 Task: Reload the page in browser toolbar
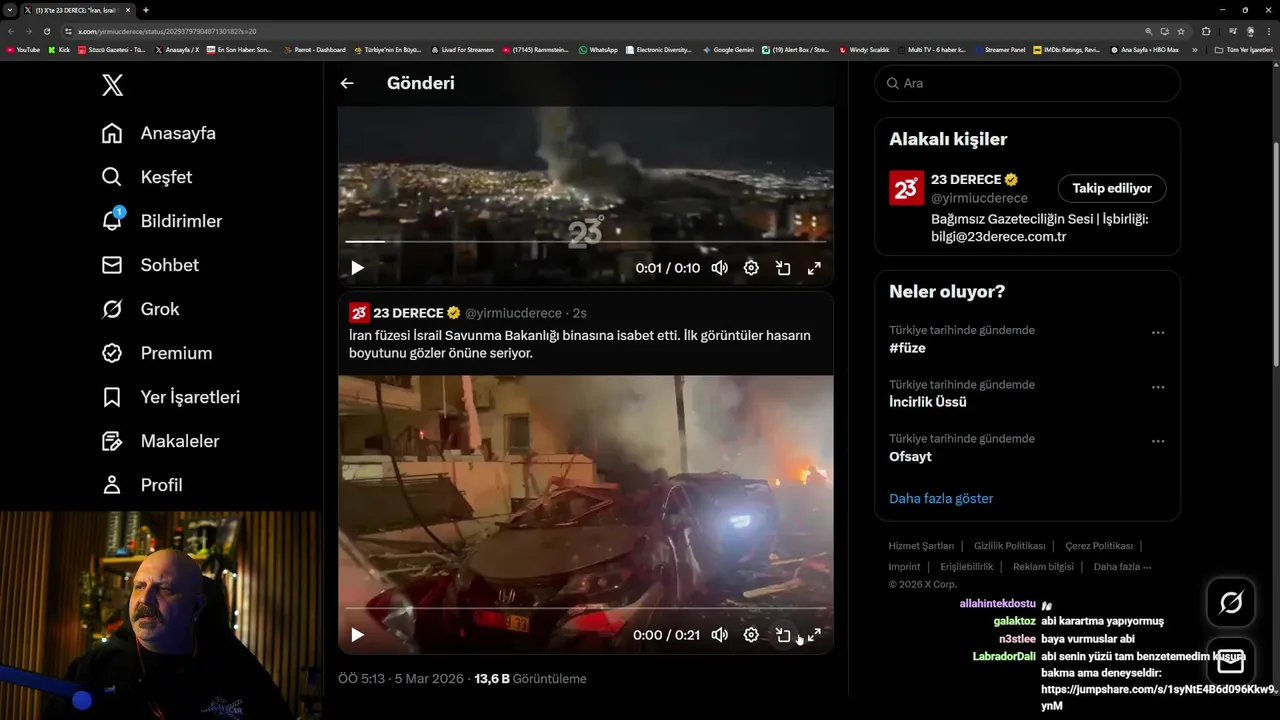click(x=47, y=31)
